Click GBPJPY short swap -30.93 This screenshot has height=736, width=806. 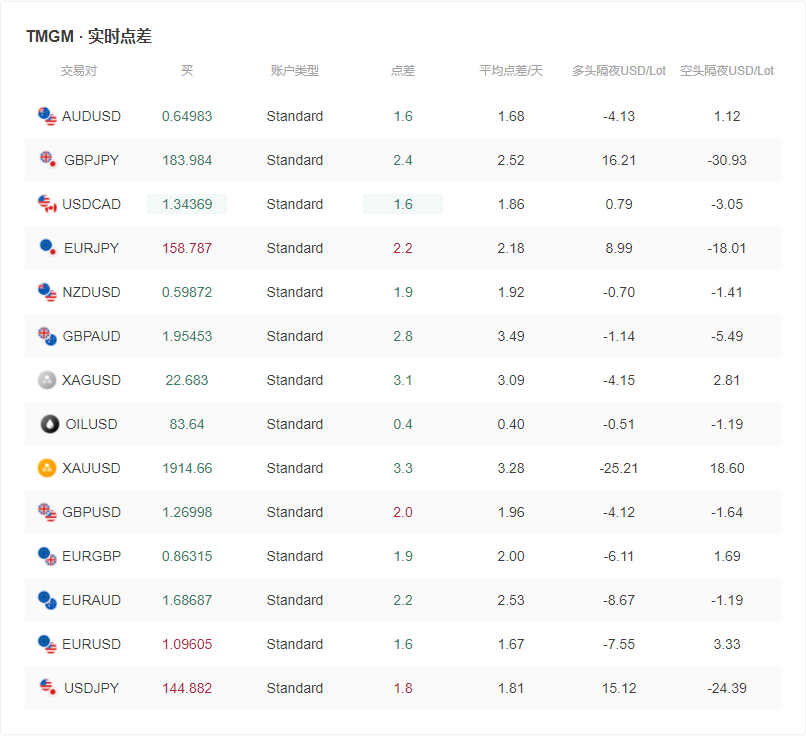click(x=727, y=160)
